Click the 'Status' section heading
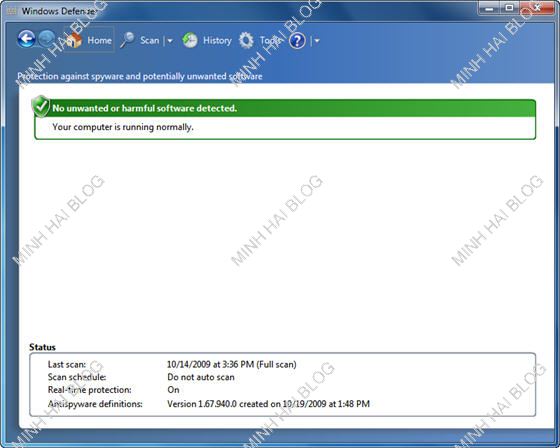 point(42,347)
